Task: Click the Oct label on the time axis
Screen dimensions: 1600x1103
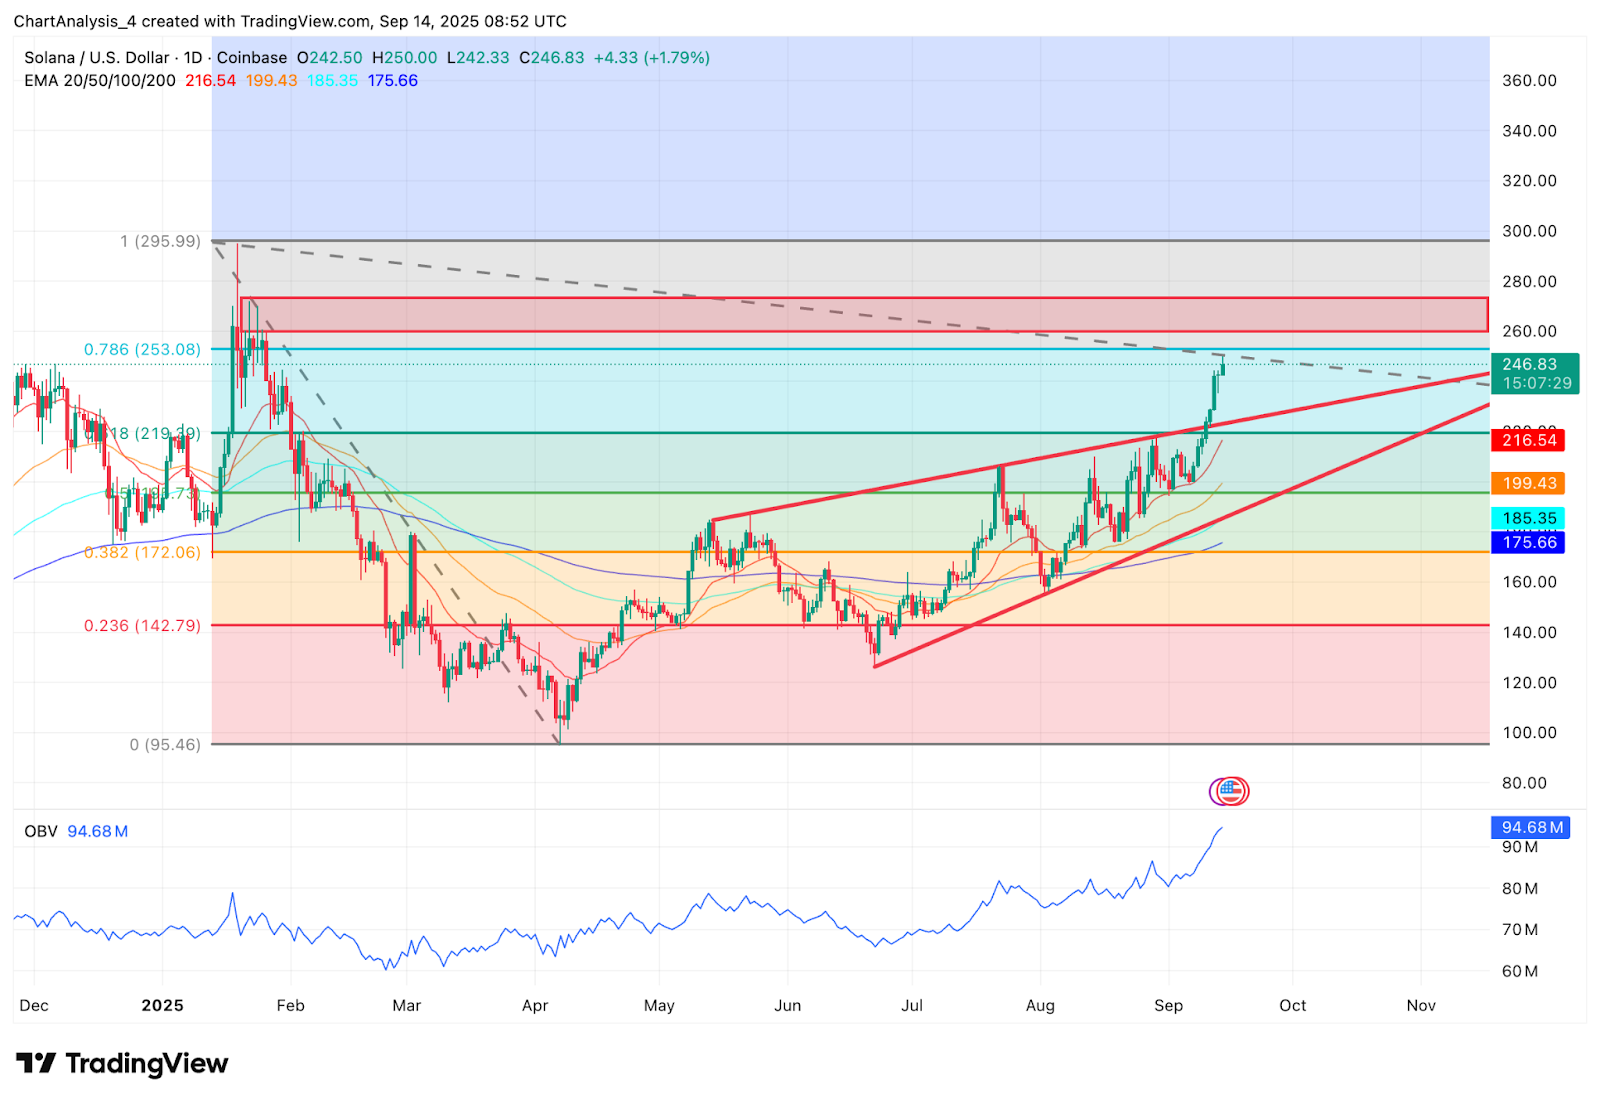Action: point(1293,1006)
